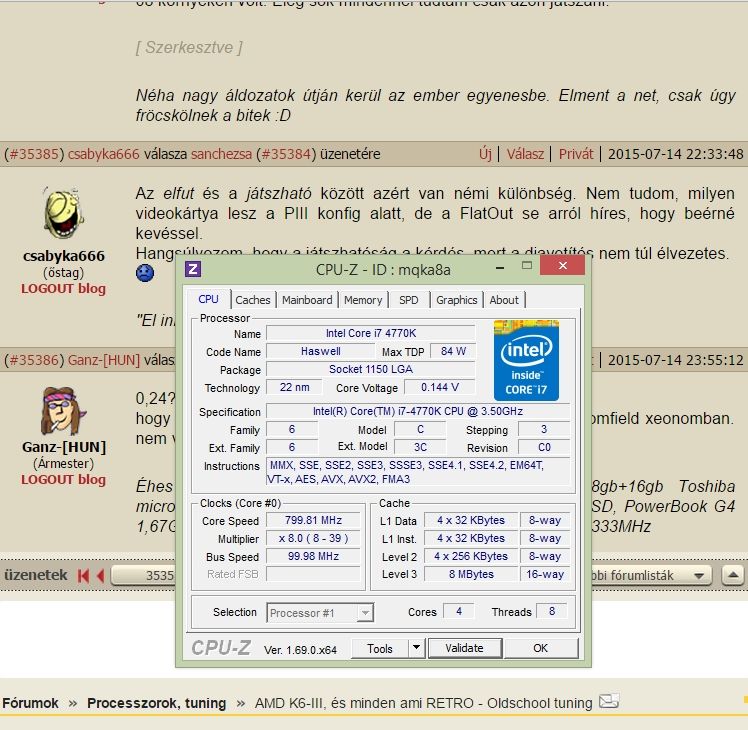Switch to the CPU tab
The image size is (748, 730).
(x=208, y=299)
